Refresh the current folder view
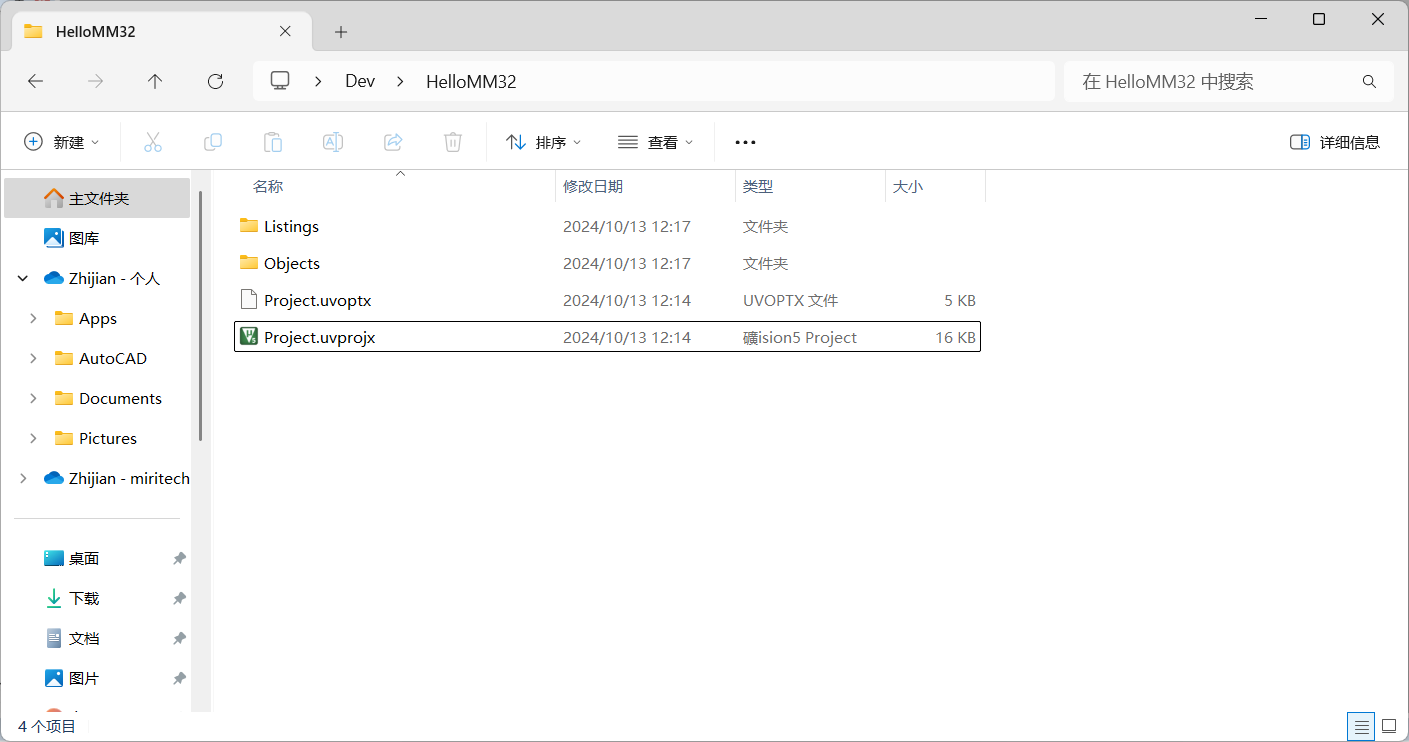1409x742 pixels. (215, 82)
